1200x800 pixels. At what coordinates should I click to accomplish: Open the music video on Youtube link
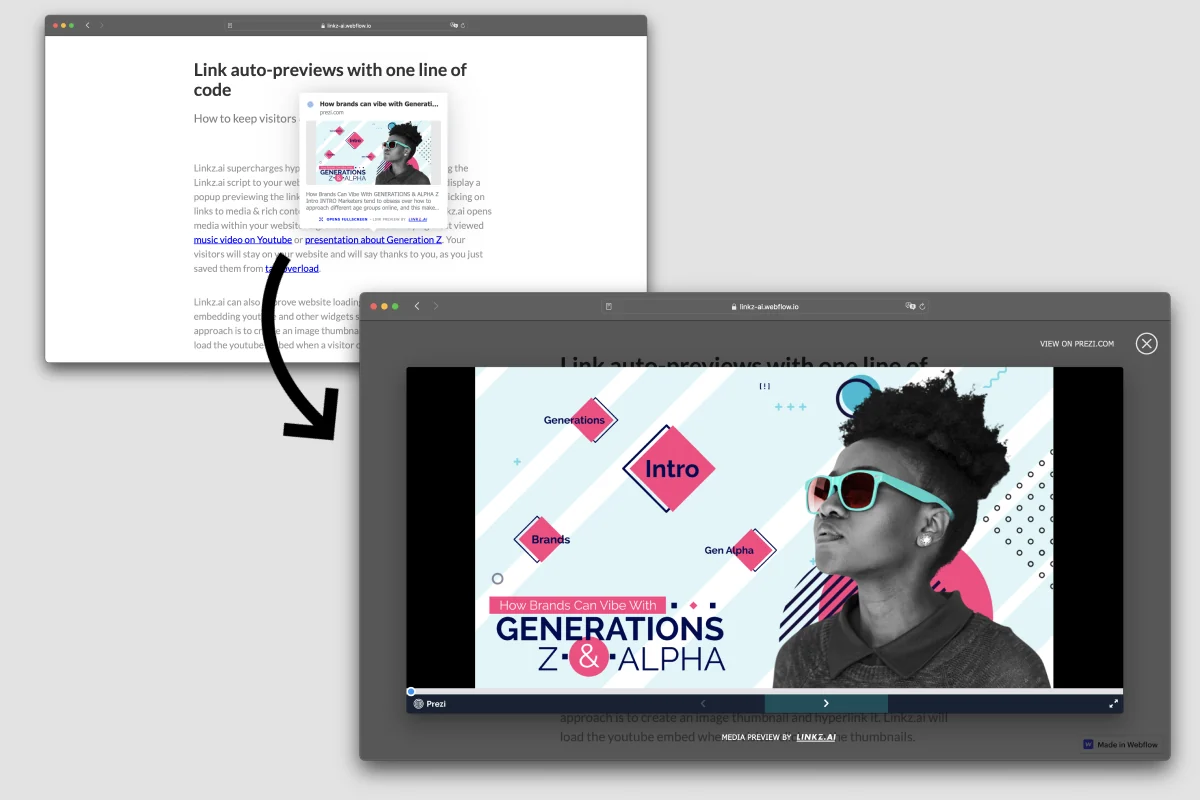click(243, 240)
